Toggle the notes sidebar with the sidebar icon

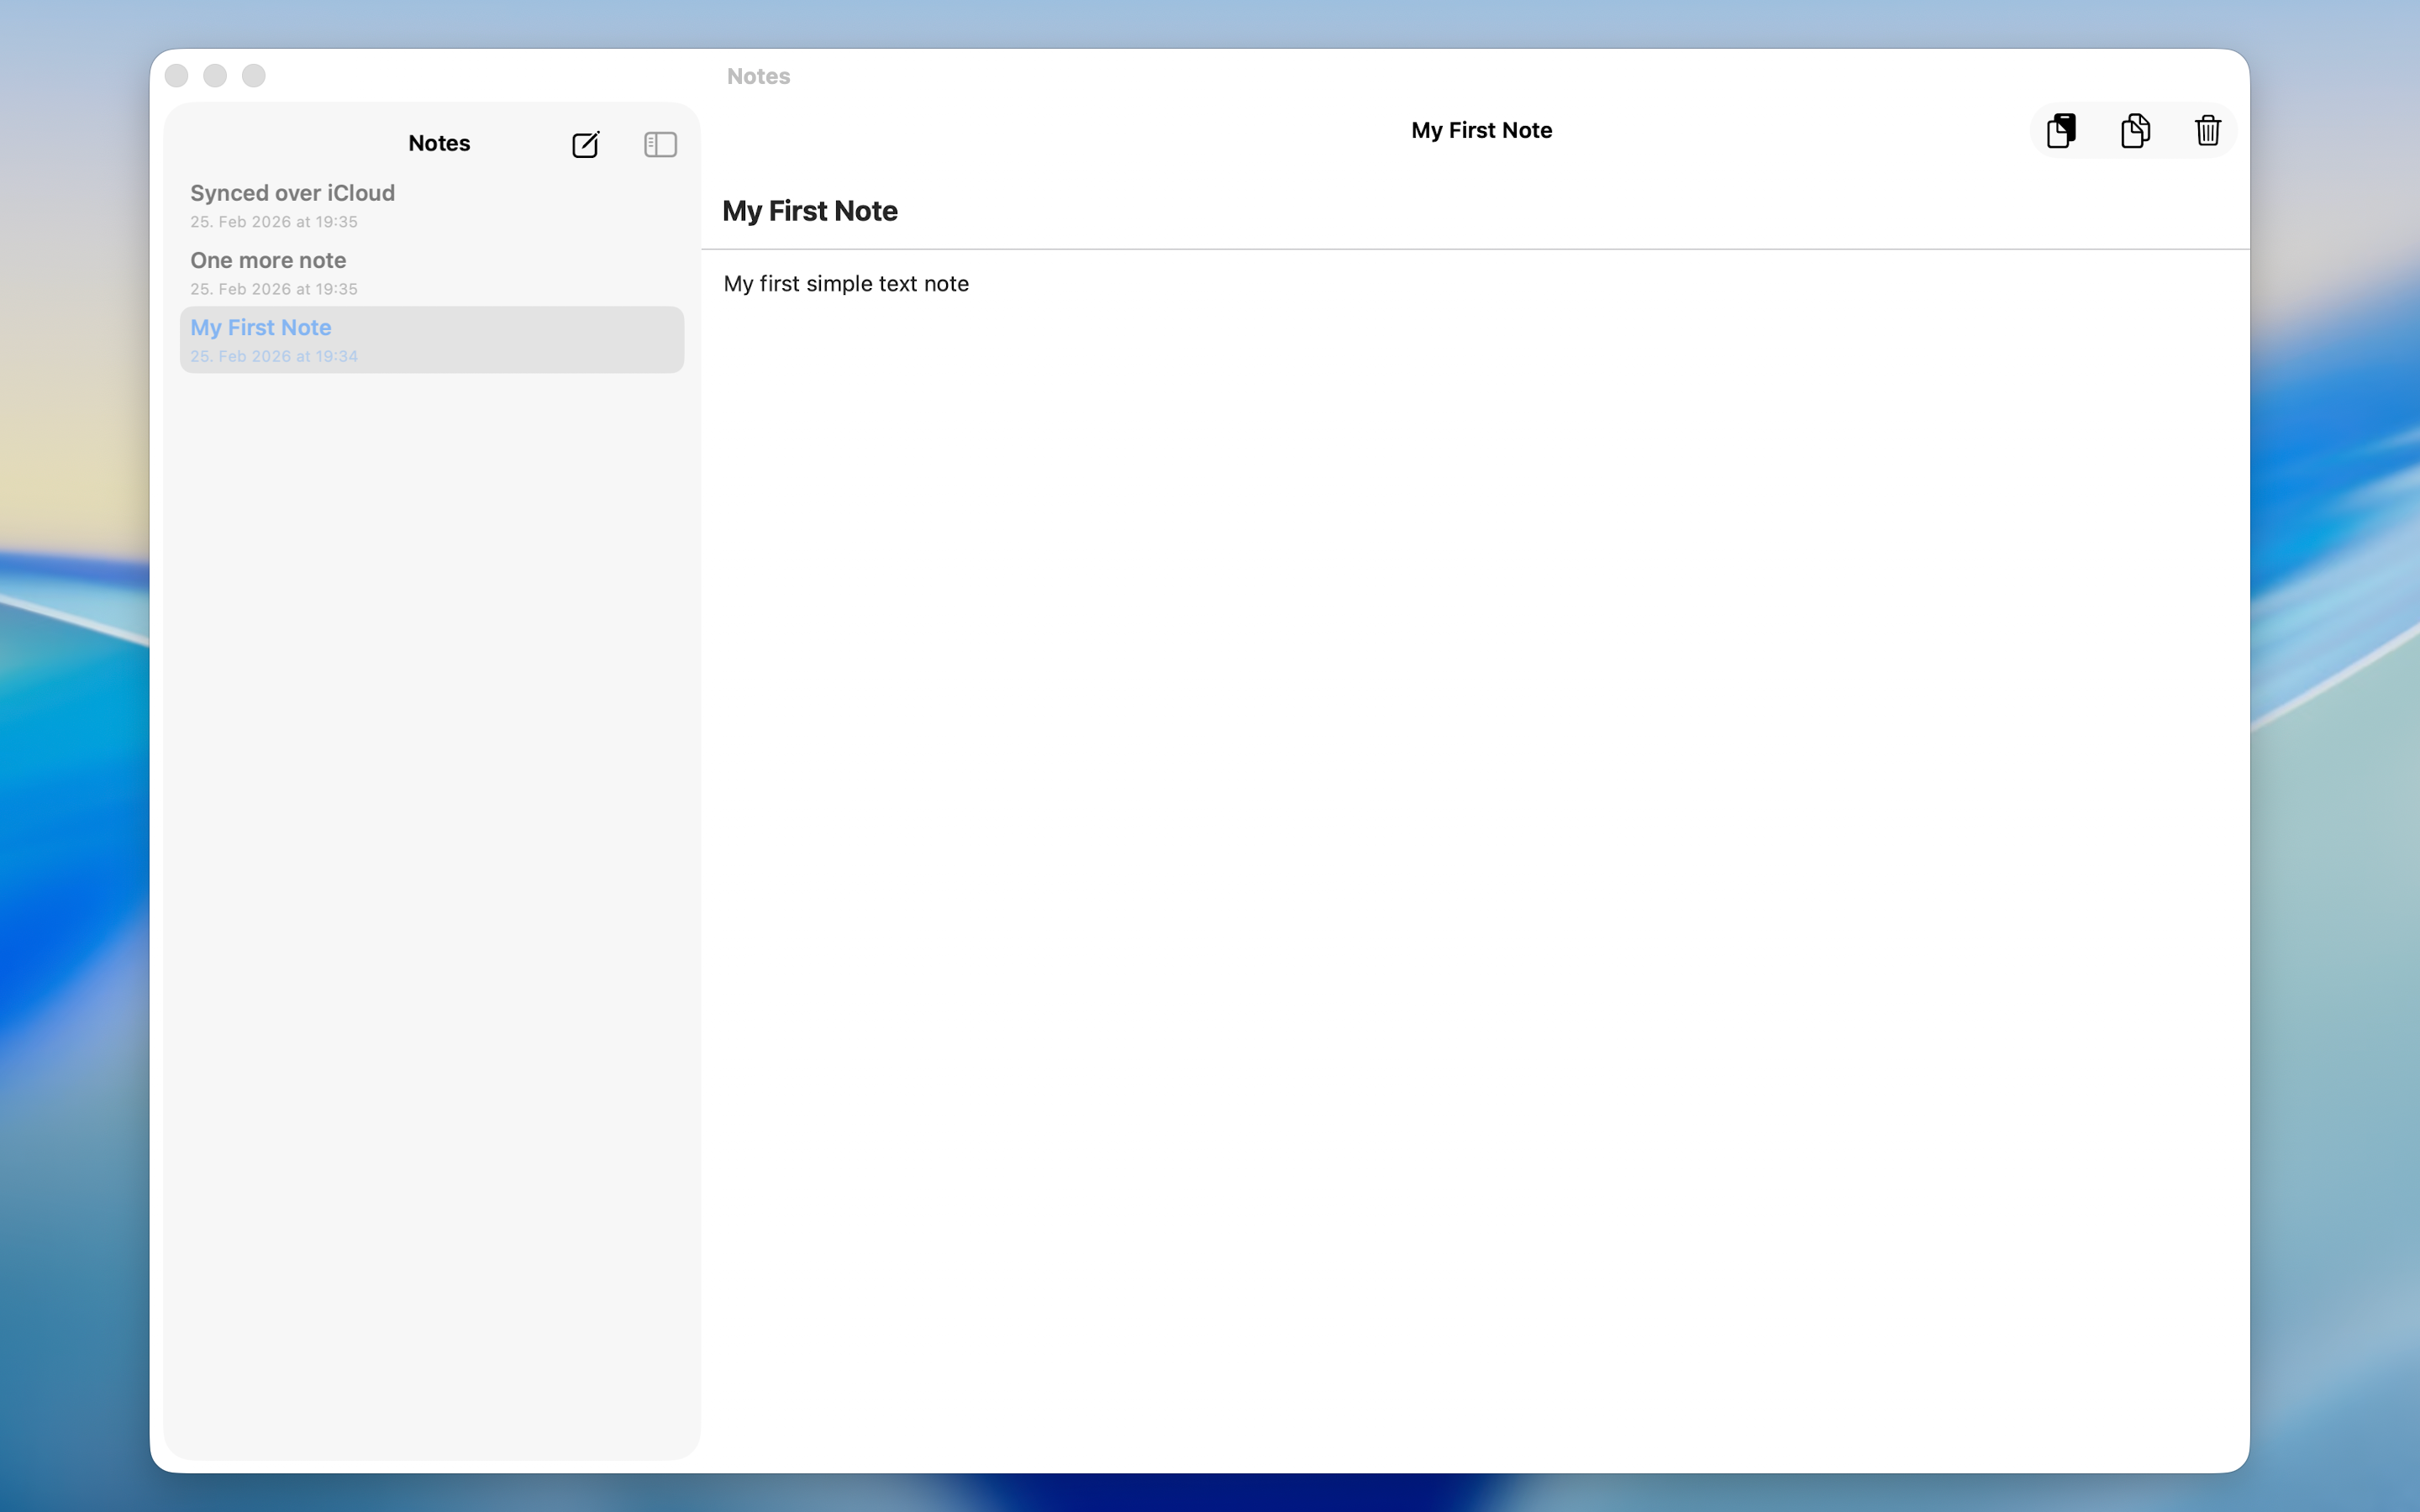coord(659,144)
